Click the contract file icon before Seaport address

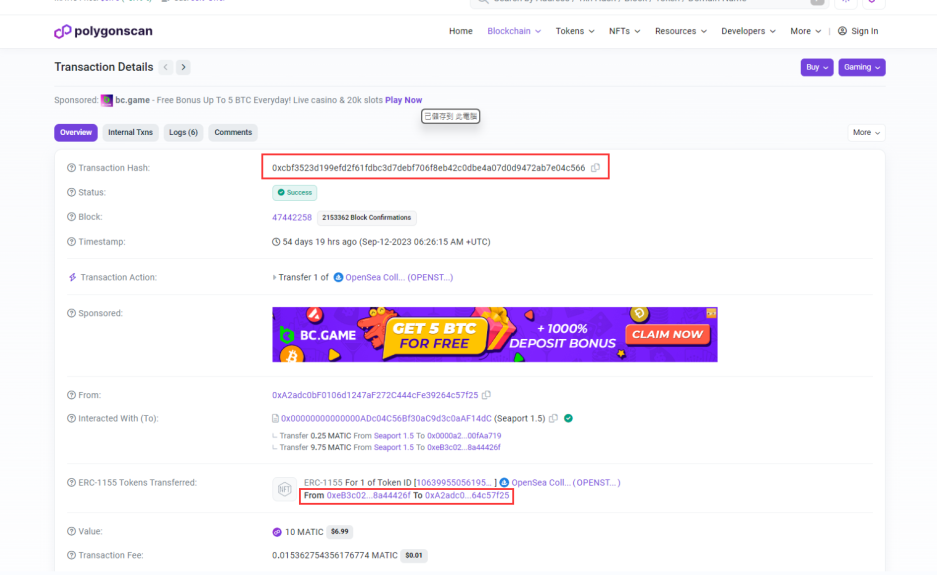tap(275, 418)
